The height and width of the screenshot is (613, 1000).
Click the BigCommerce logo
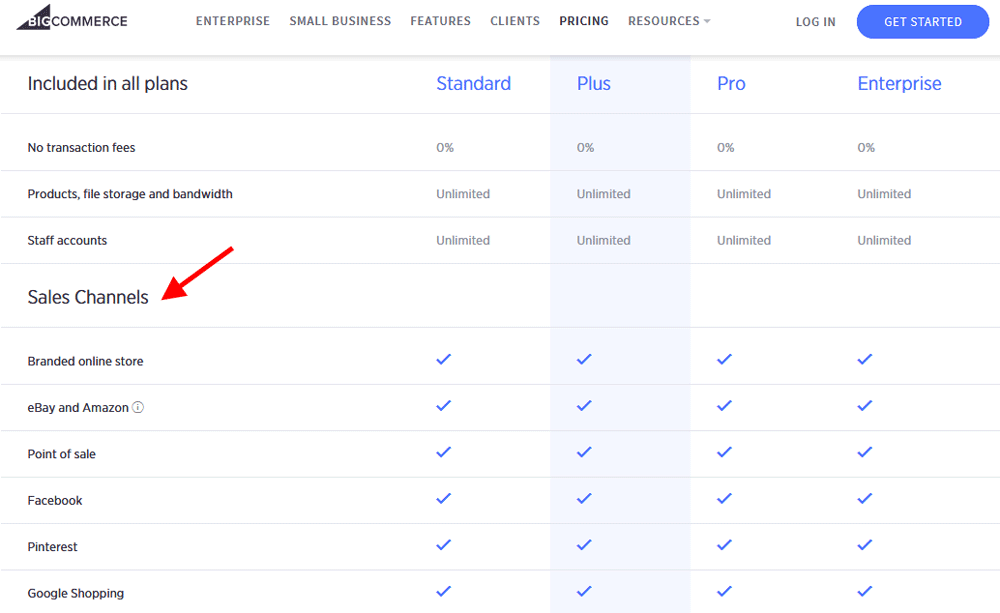(x=71, y=18)
